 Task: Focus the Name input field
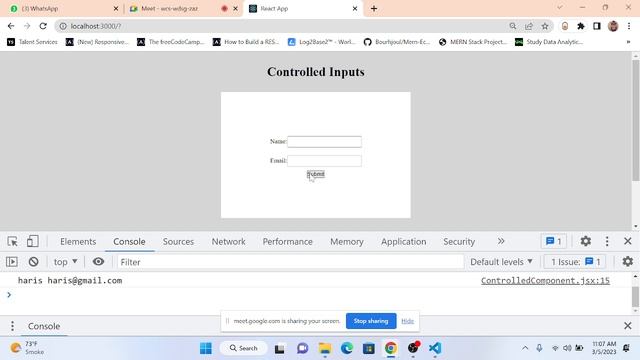click(x=324, y=142)
